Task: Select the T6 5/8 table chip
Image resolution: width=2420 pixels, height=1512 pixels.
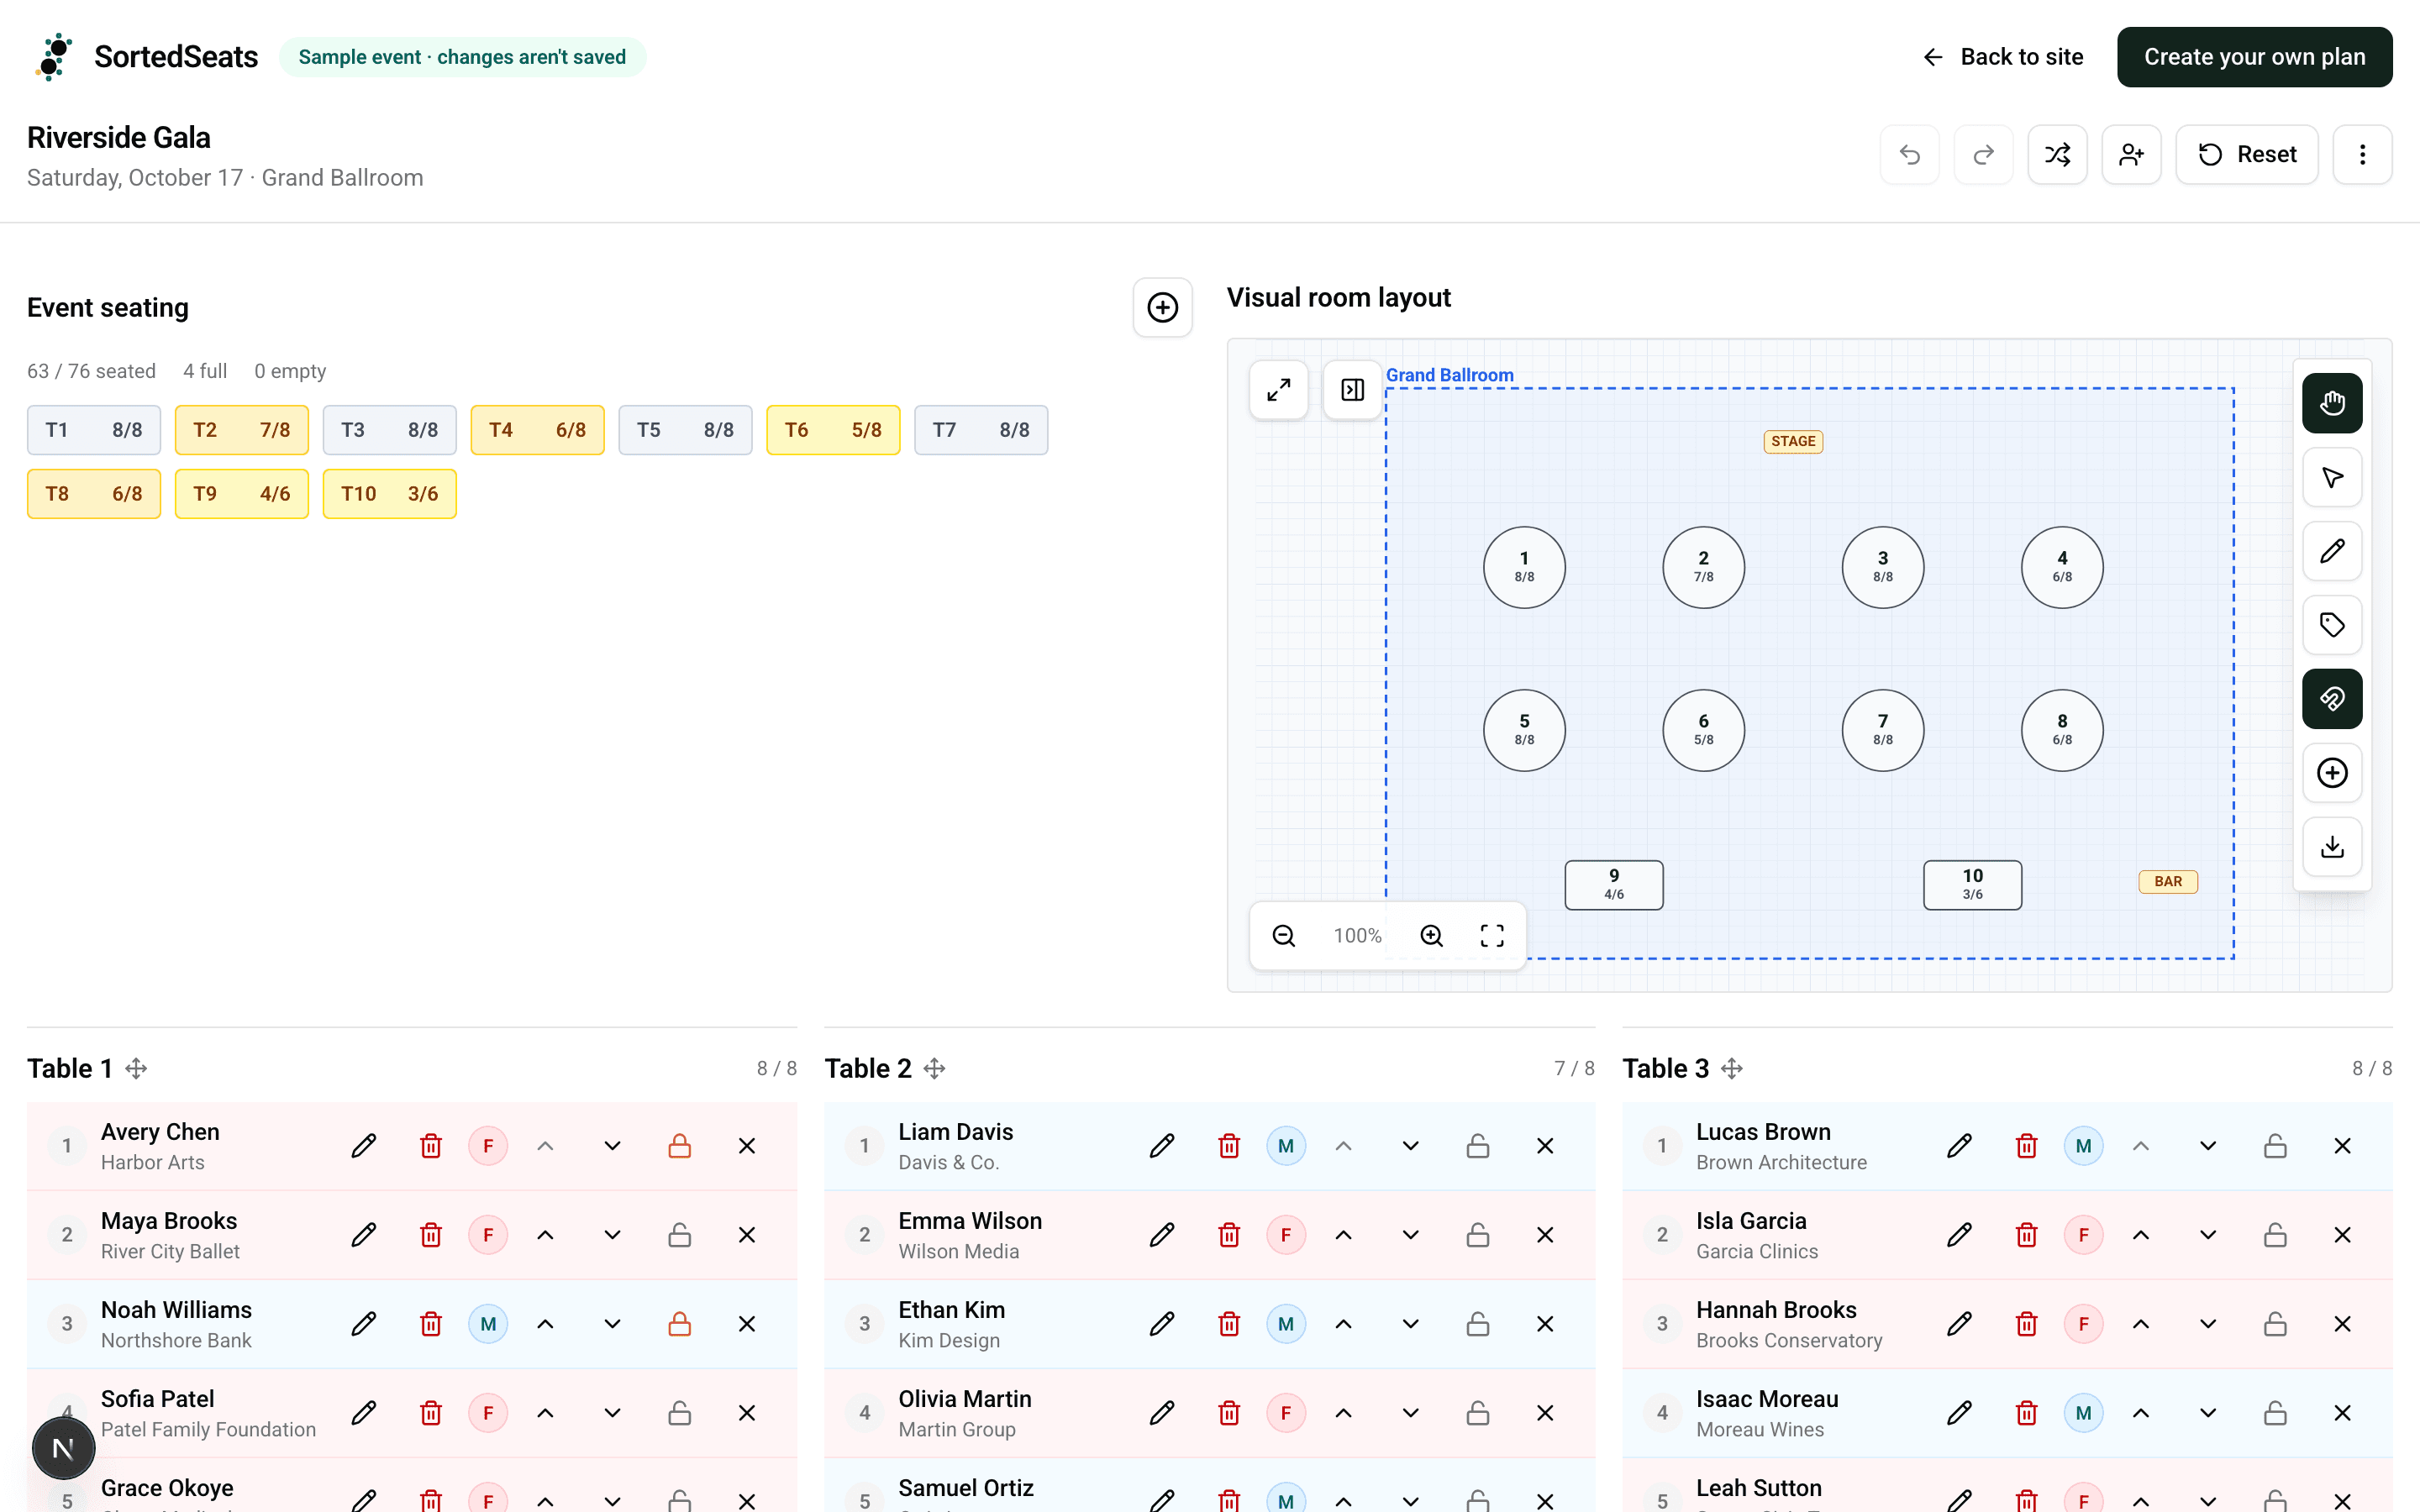Action: tap(833, 430)
